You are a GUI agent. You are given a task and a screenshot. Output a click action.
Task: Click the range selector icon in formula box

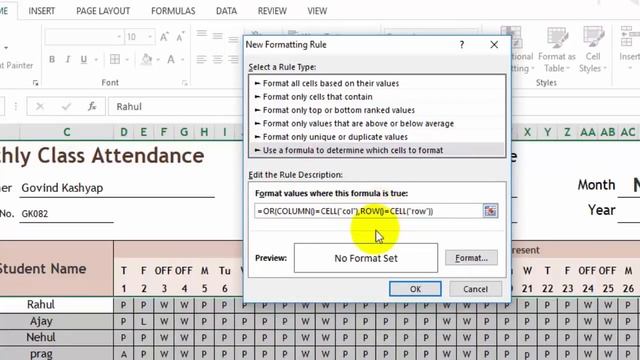coord(490,211)
